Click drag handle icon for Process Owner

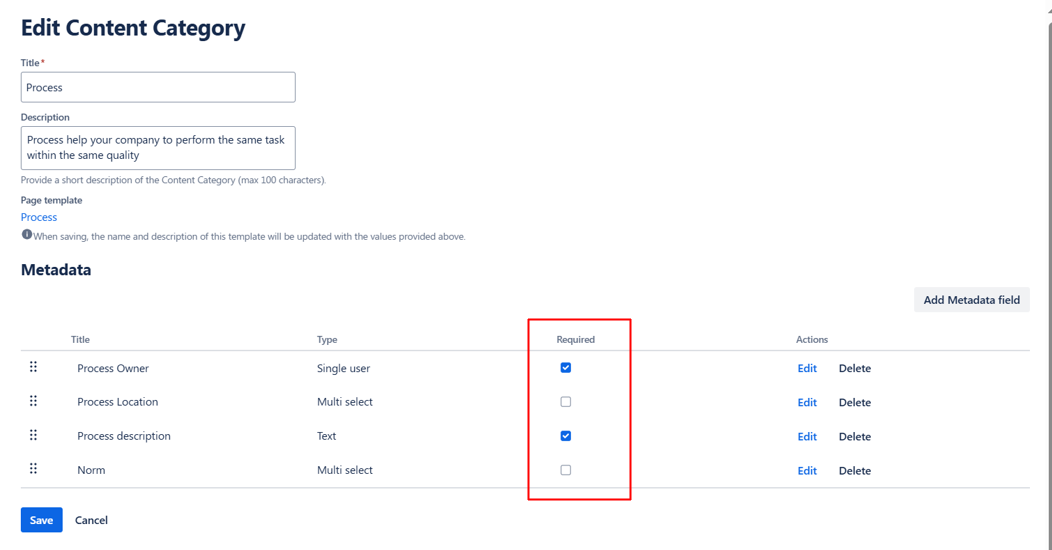tap(33, 367)
